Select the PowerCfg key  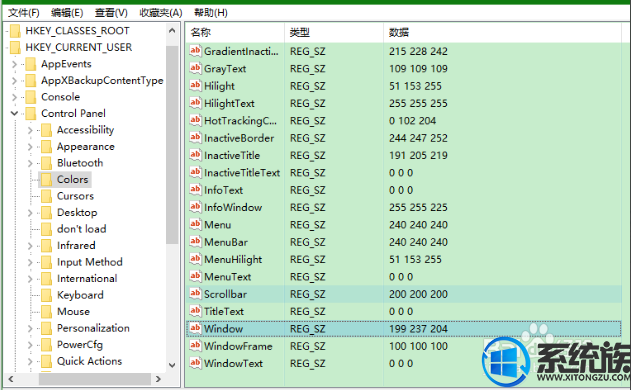[x=80, y=345]
